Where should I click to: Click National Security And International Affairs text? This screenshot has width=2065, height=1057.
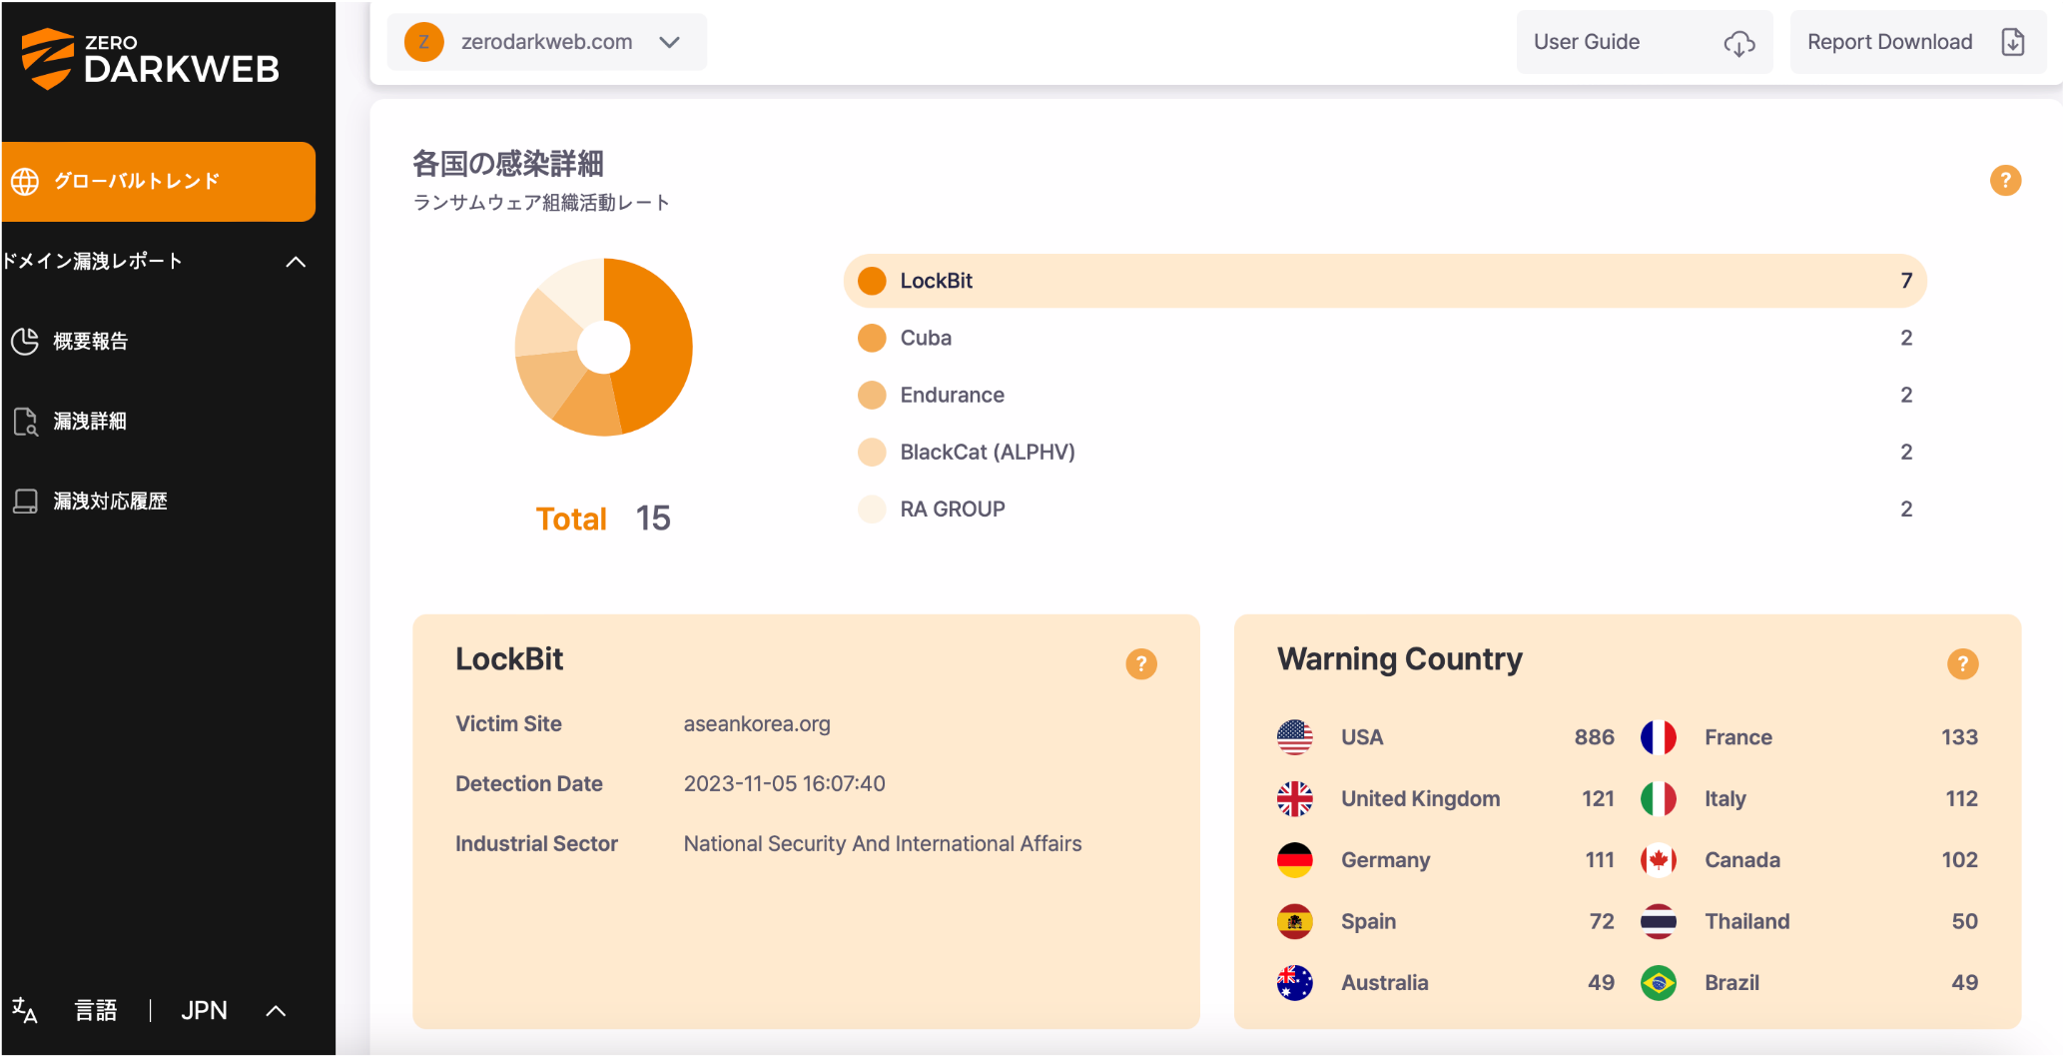882,844
